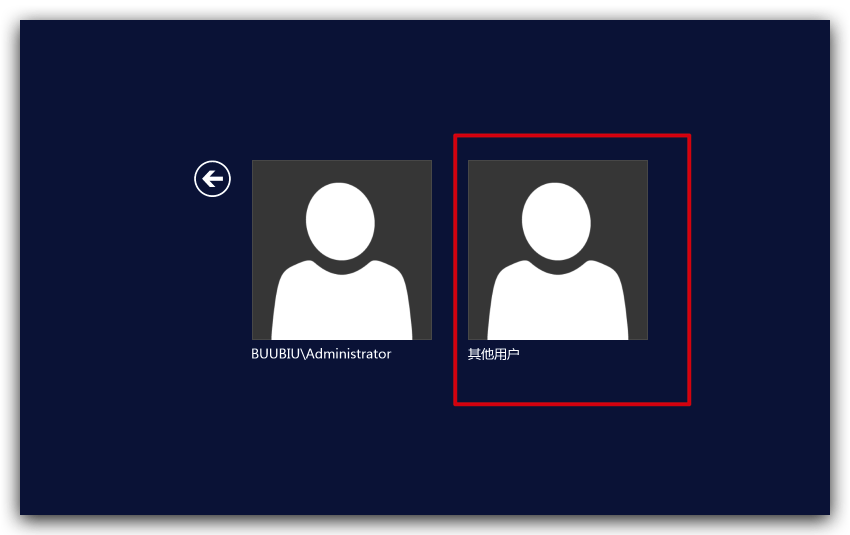This screenshot has width=850, height=535.
Task: Go back using the left arrow button
Action: click(x=212, y=179)
